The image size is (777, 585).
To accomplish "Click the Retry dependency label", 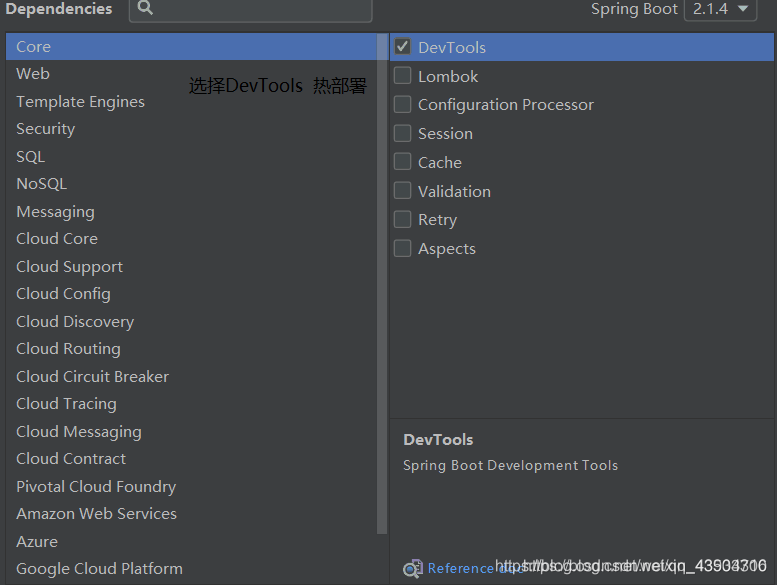I will click(x=438, y=220).
